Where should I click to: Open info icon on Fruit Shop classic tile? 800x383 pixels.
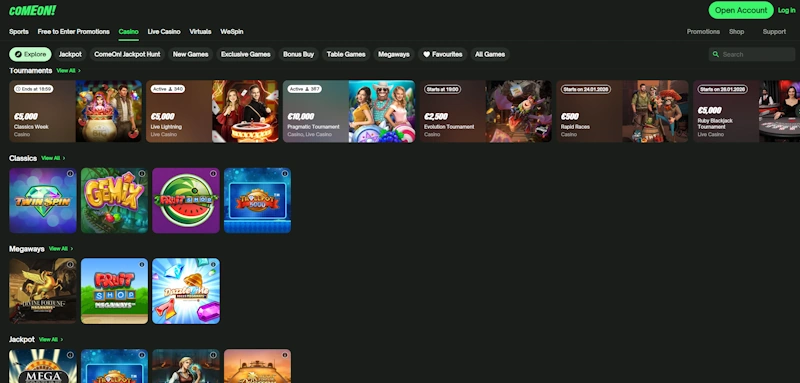[x=213, y=174]
